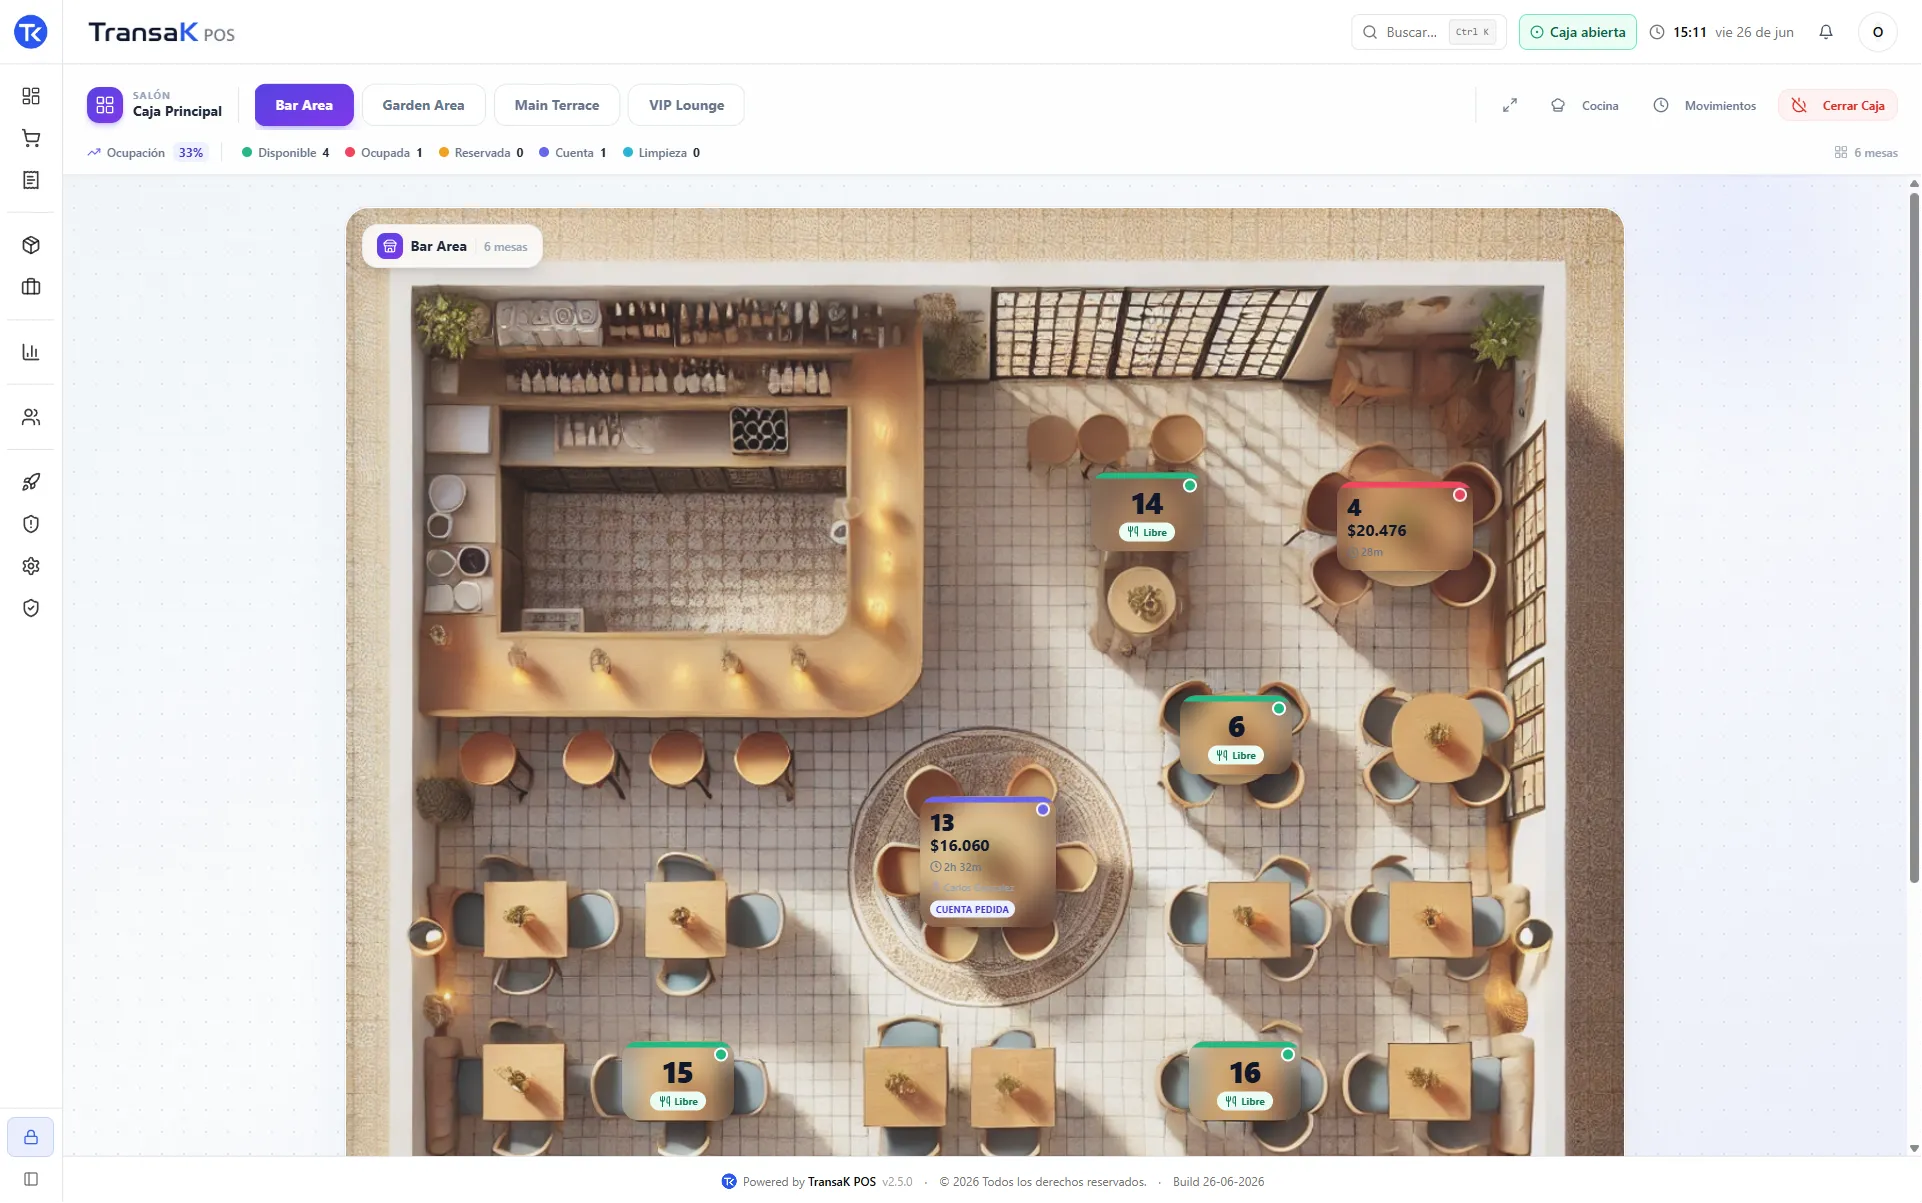1922x1203 pixels.
Task: Click the Ocupación 33% indicator
Action: coord(146,153)
